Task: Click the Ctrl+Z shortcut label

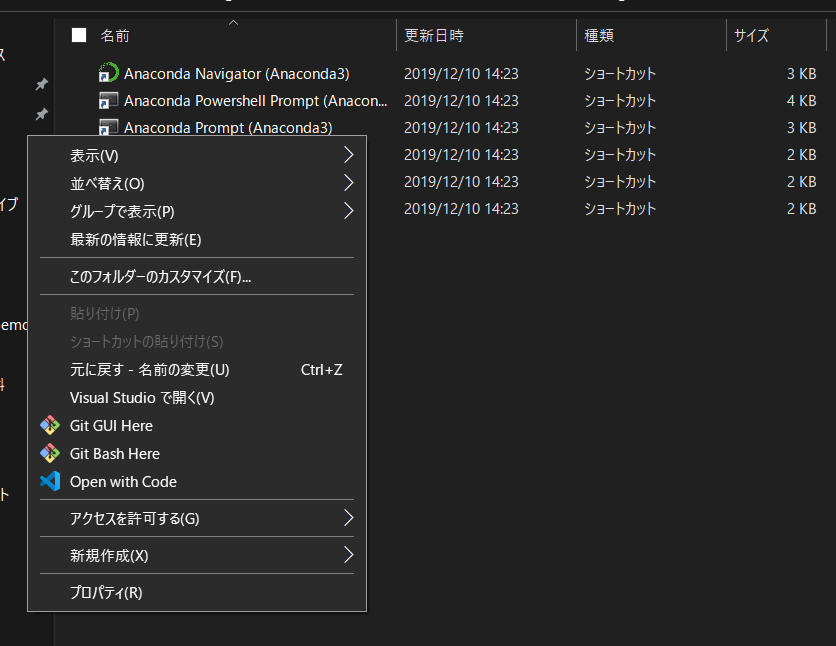Action: [x=321, y=369]
